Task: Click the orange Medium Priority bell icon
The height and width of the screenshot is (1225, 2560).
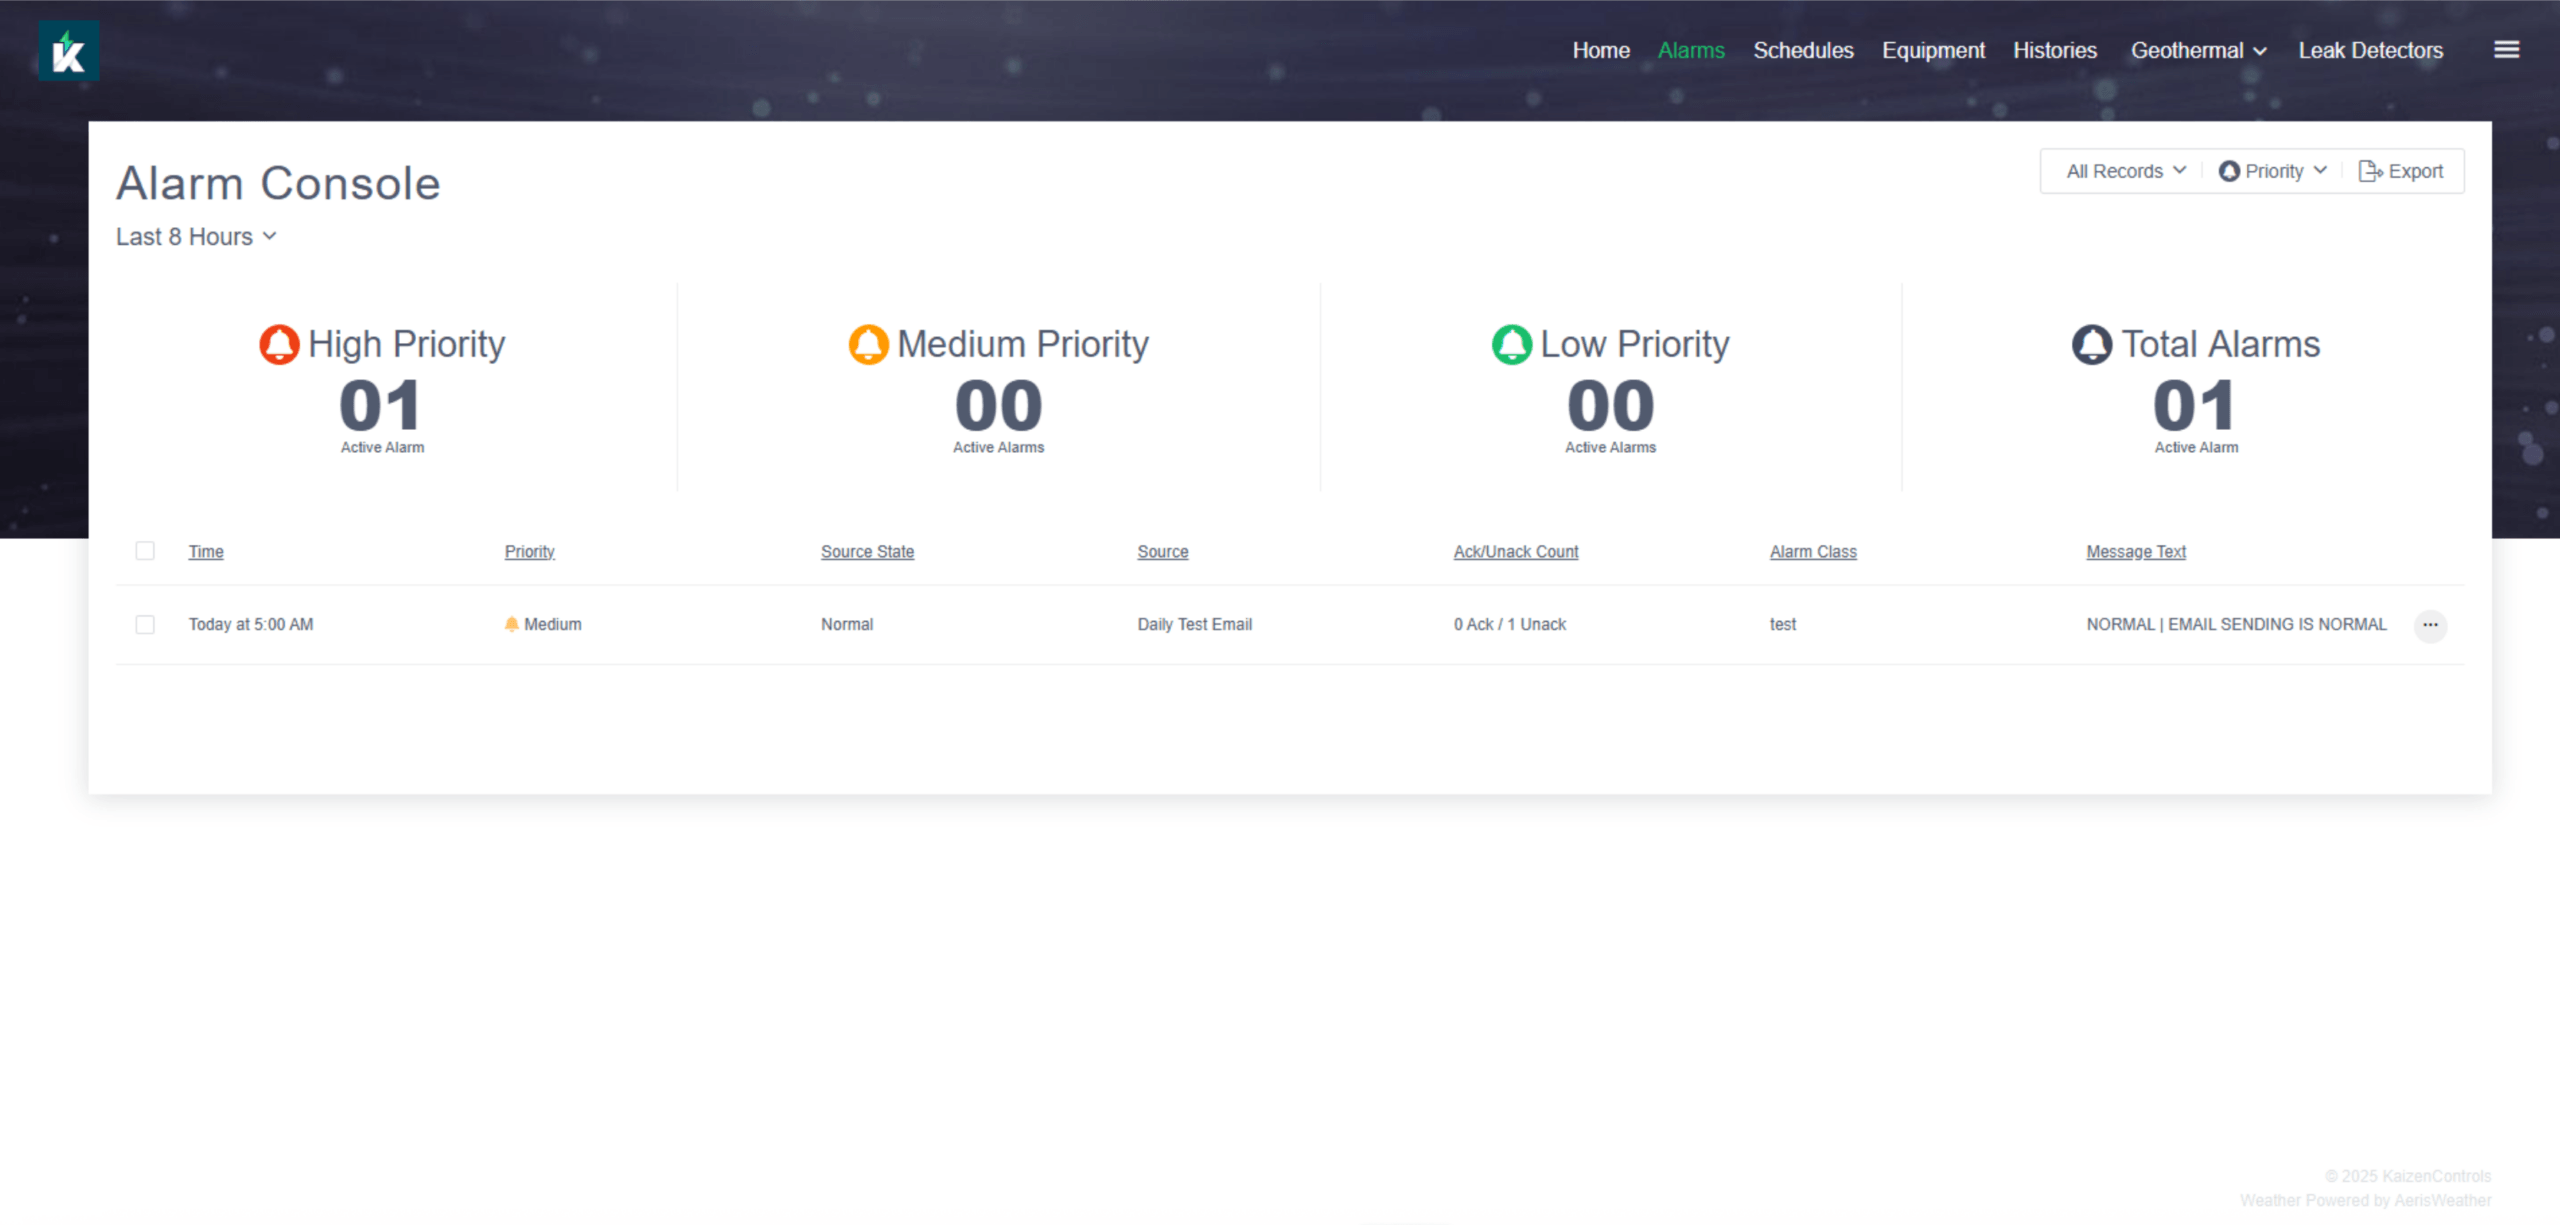Action: pos(868,344)
